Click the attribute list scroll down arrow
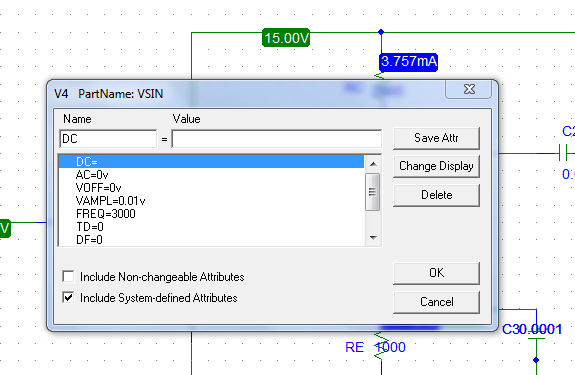Image resolution: width=575 pixels, height=375 pixels. pos(373,238)
